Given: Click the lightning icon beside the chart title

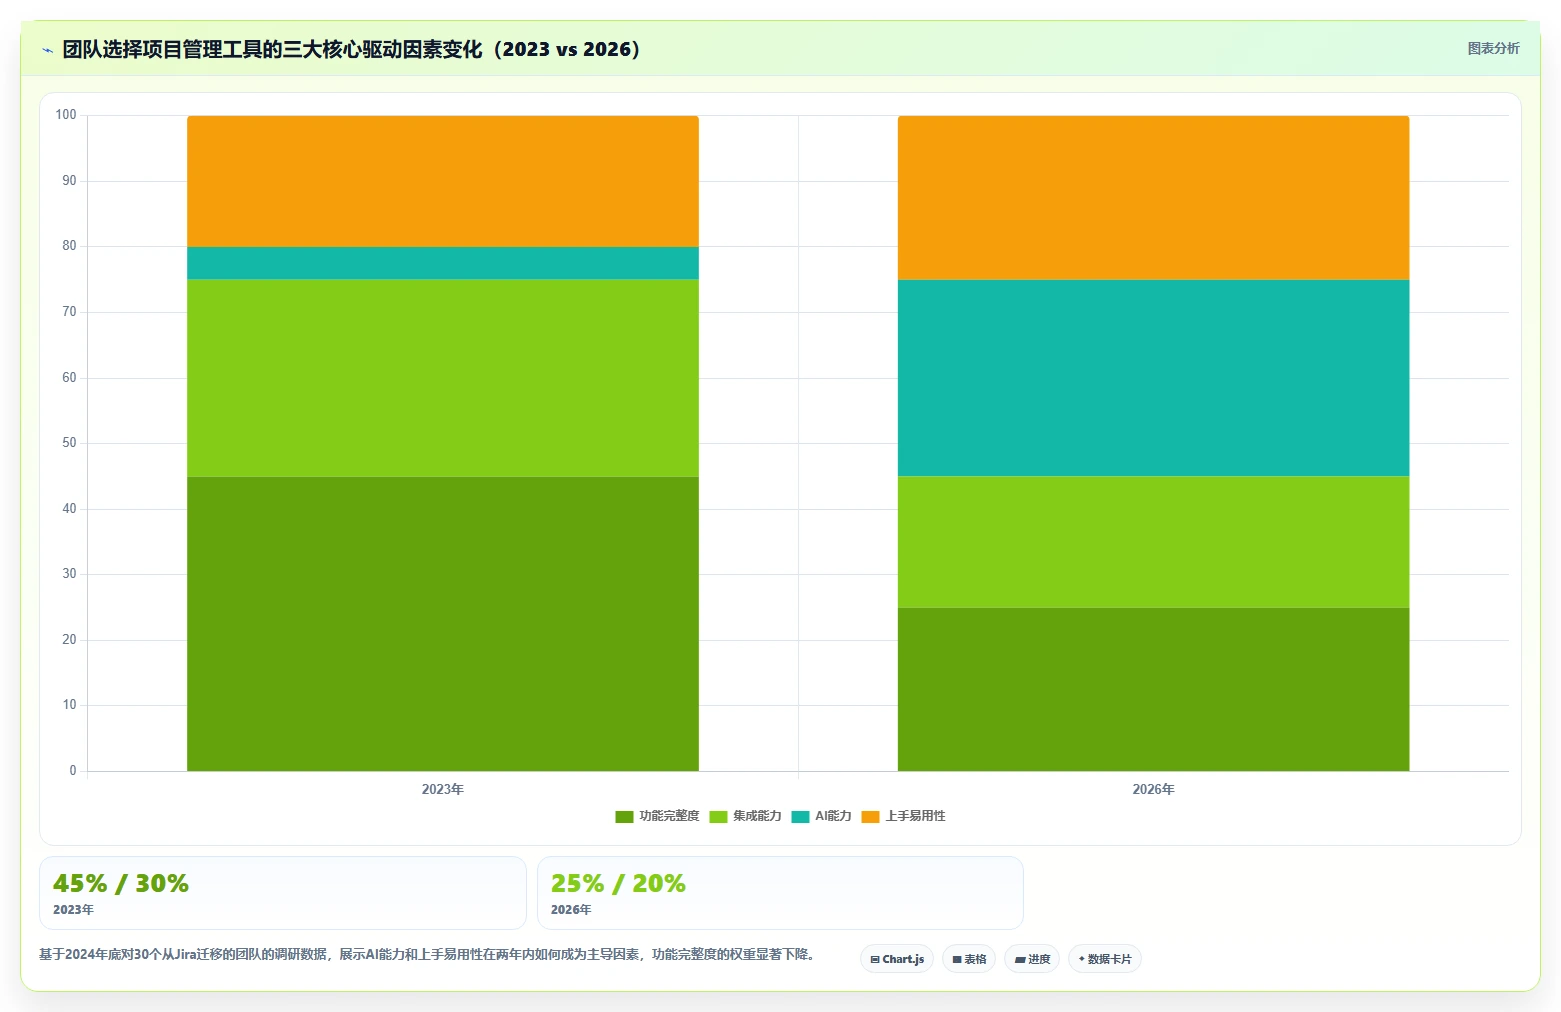Looking at the screenshot, I should [47, 50].
